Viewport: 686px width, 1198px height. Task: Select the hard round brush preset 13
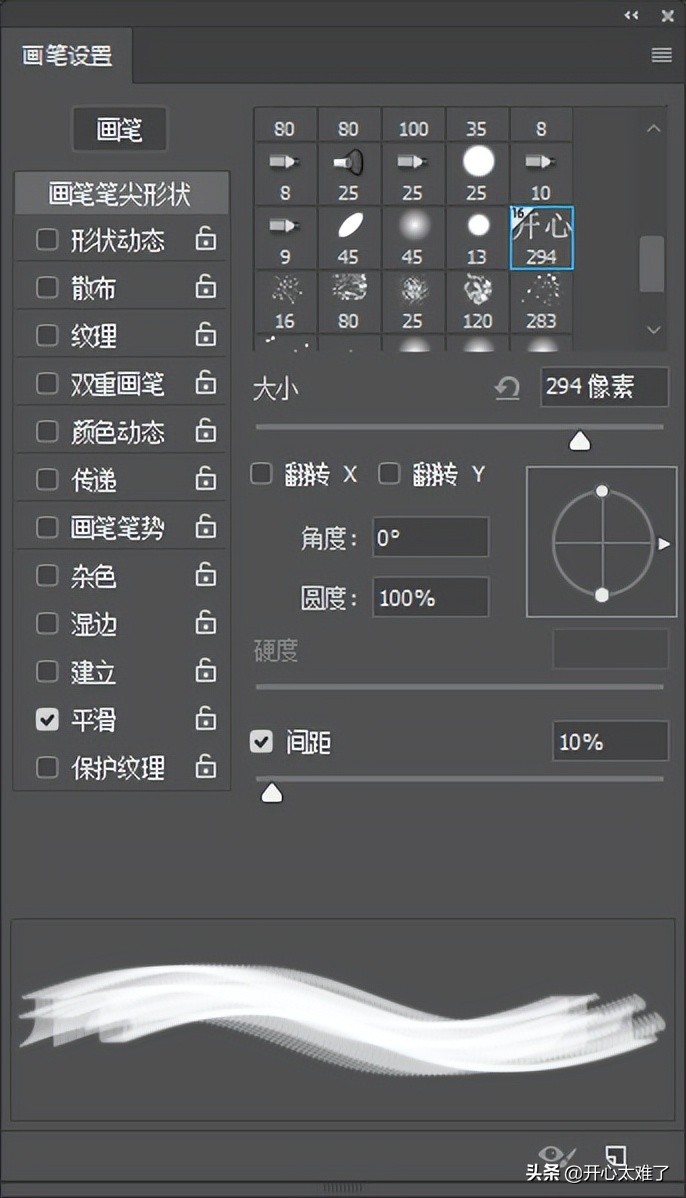477,238
